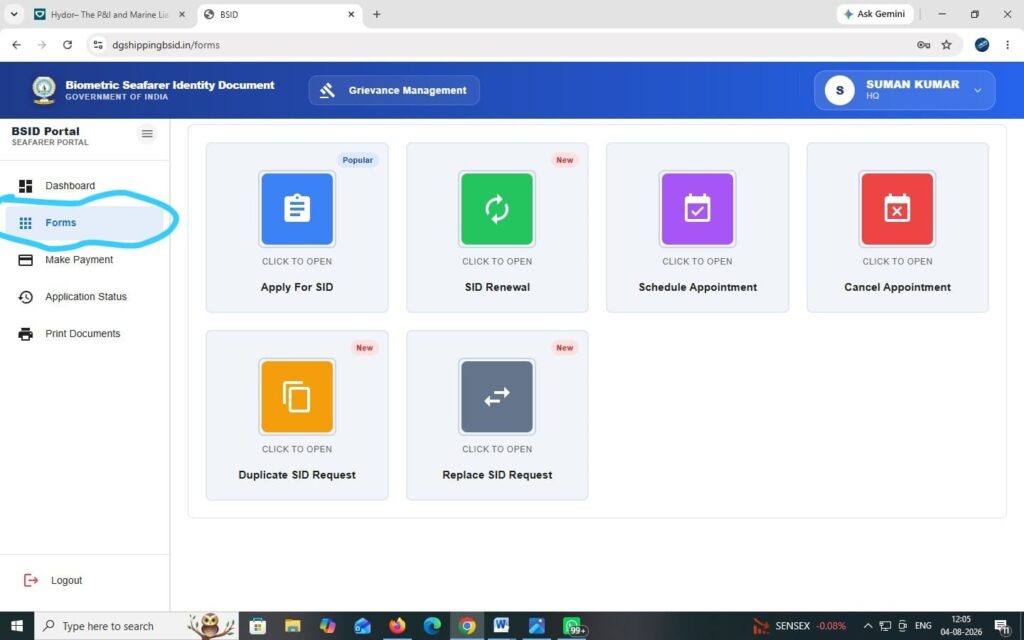
Task: Reload the page
Action: pos(67,45)
